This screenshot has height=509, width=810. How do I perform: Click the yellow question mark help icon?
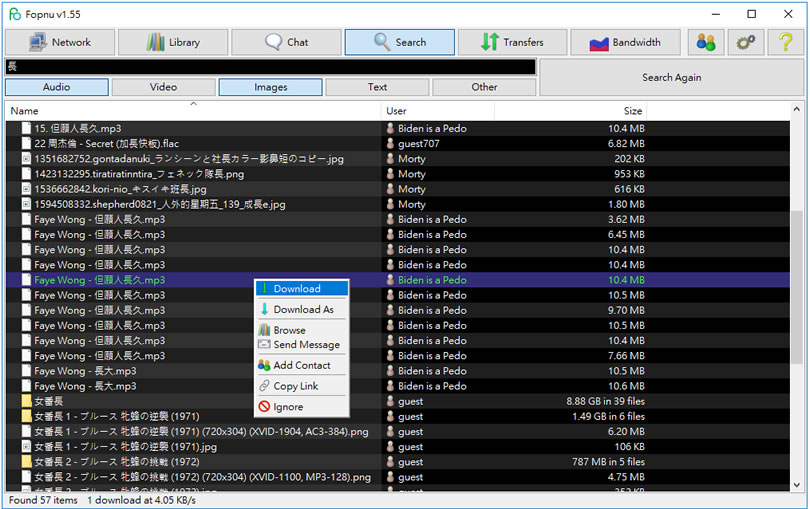coord(786,42)
